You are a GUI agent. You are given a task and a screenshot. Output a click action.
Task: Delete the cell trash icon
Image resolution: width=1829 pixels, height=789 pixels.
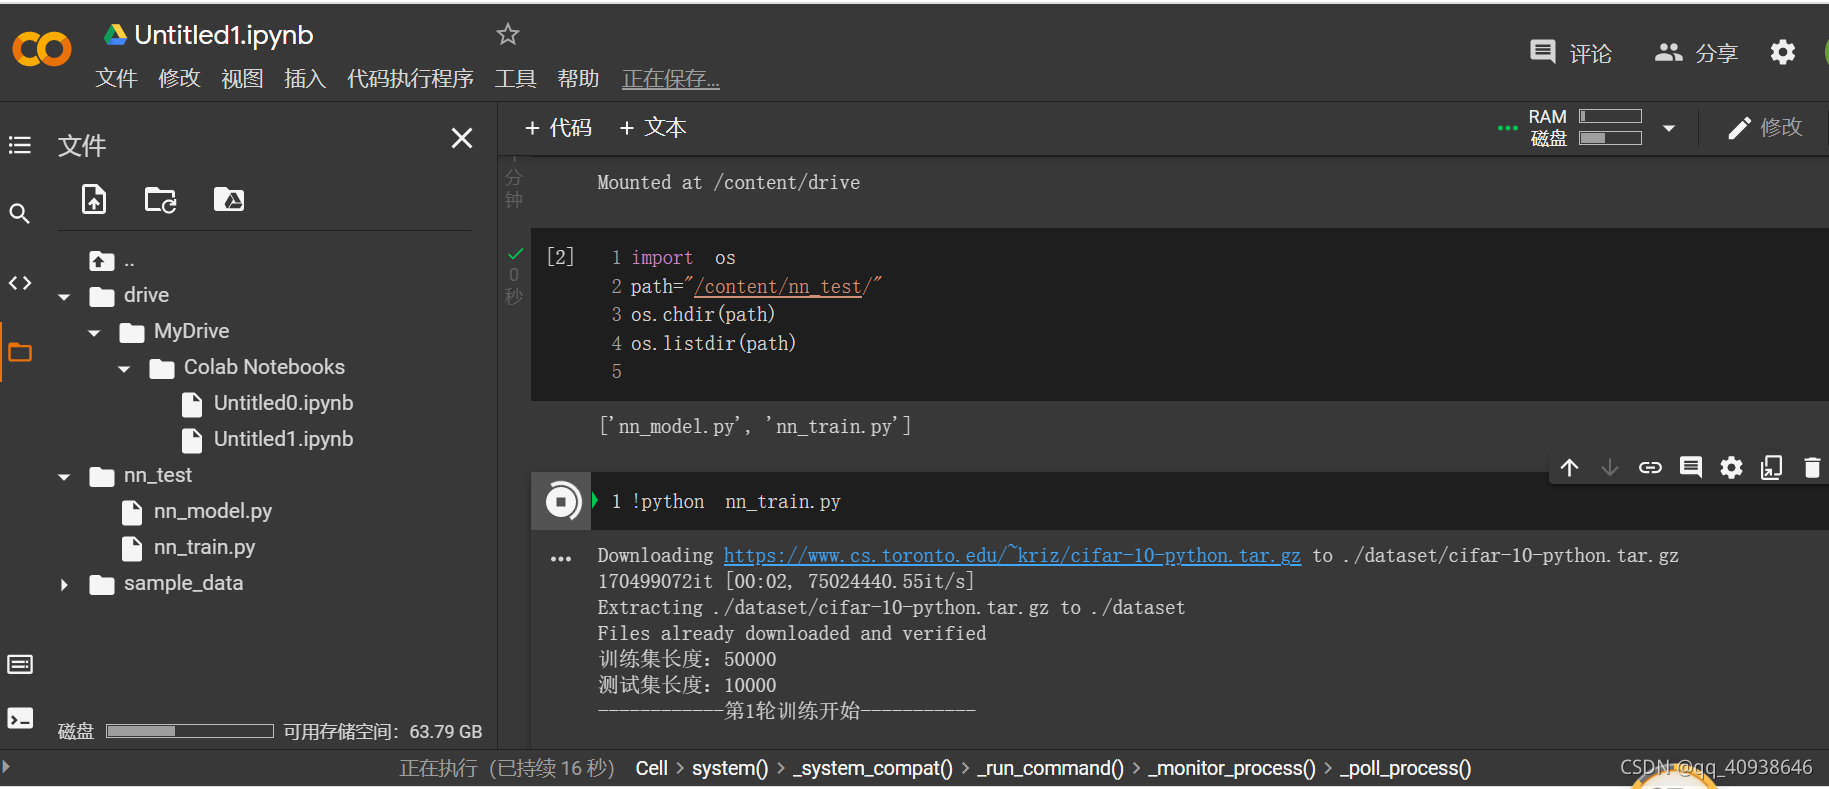pyautogui.click(x=1812, y=467)
